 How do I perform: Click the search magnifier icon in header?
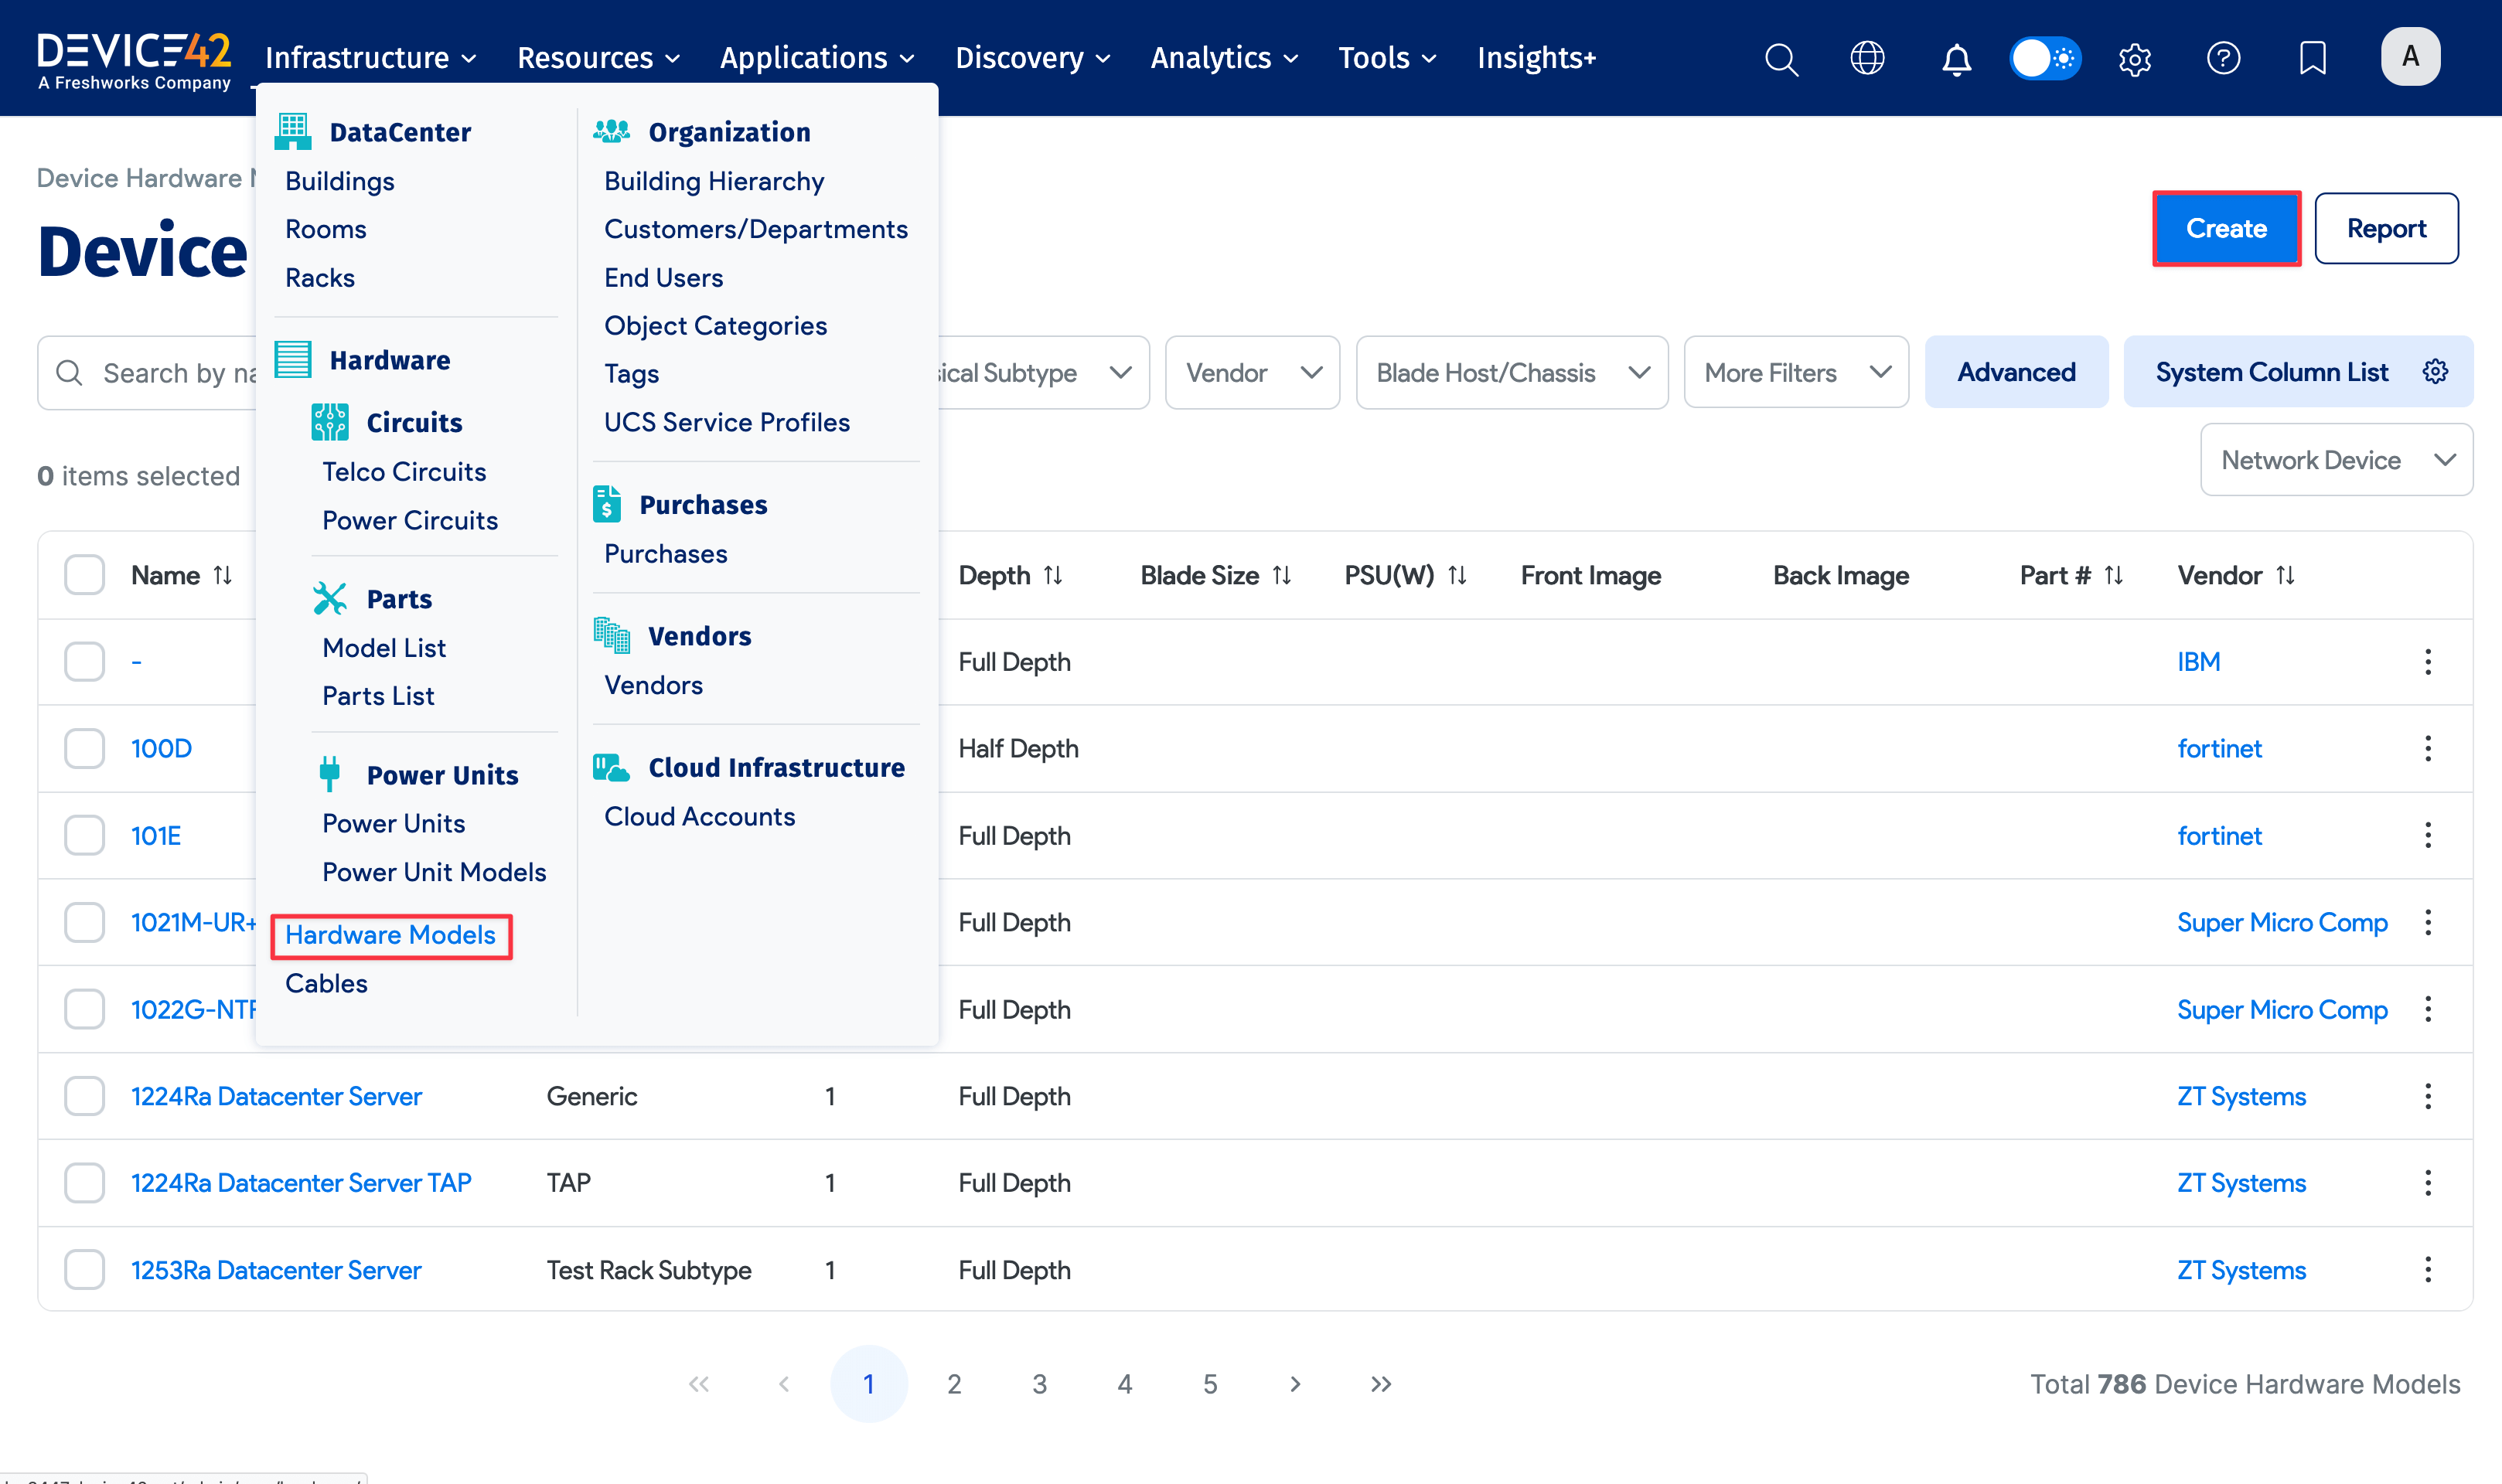pyautogui.click(x=1781, y=59)
